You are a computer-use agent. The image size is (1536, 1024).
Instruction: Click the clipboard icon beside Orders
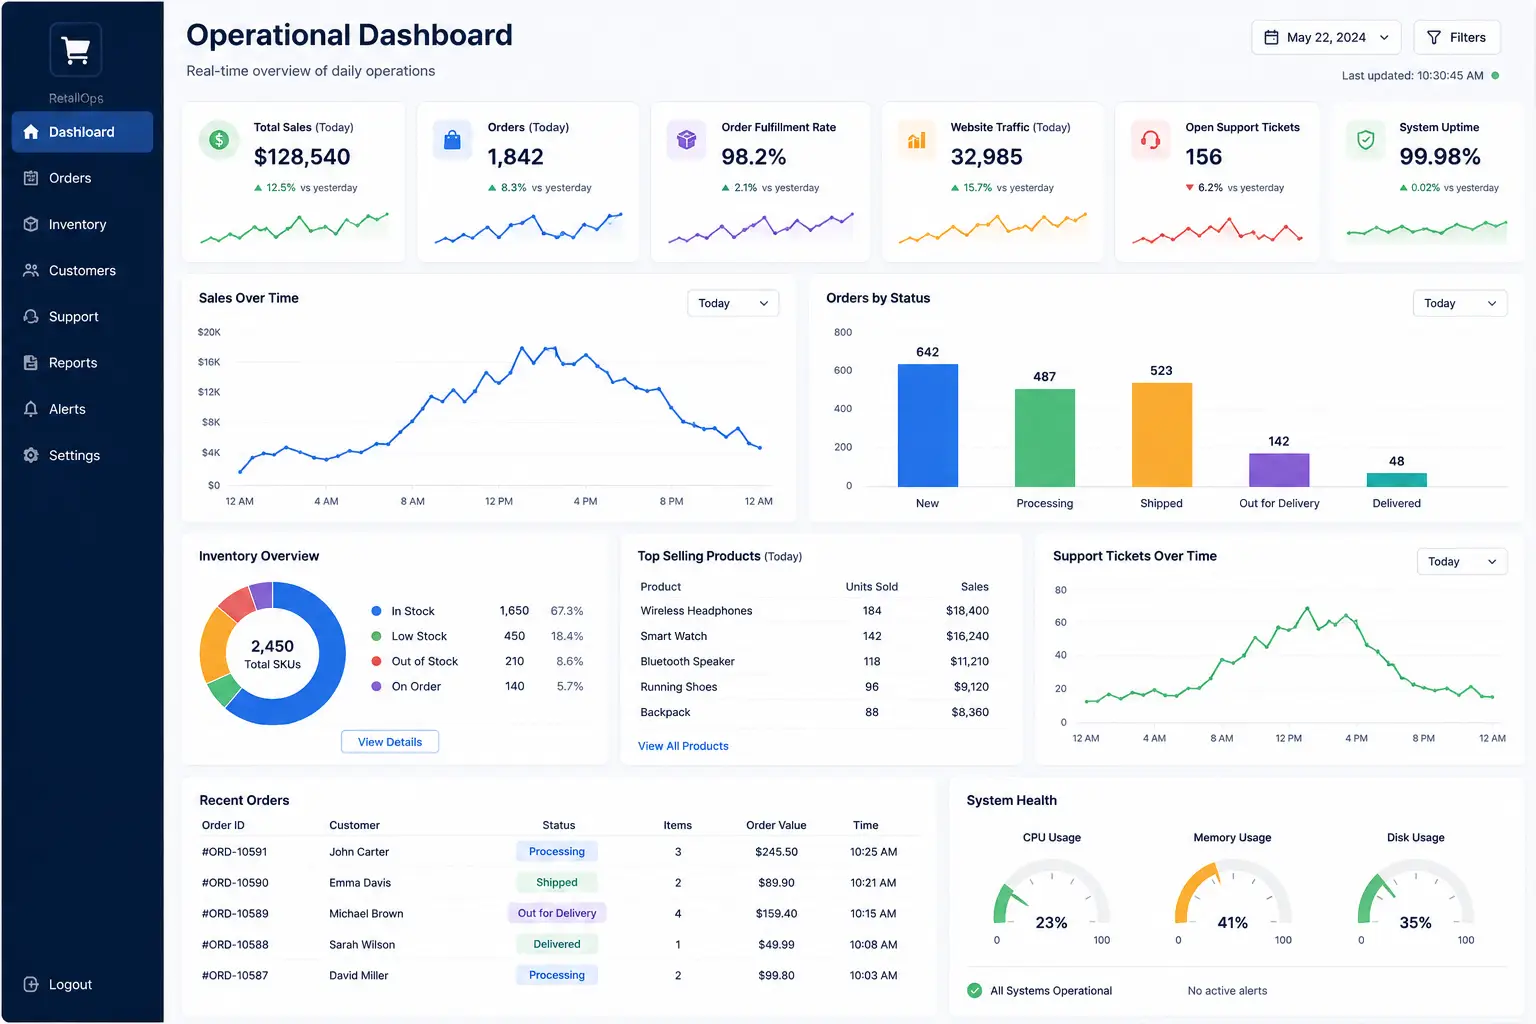tap(31, 178)
